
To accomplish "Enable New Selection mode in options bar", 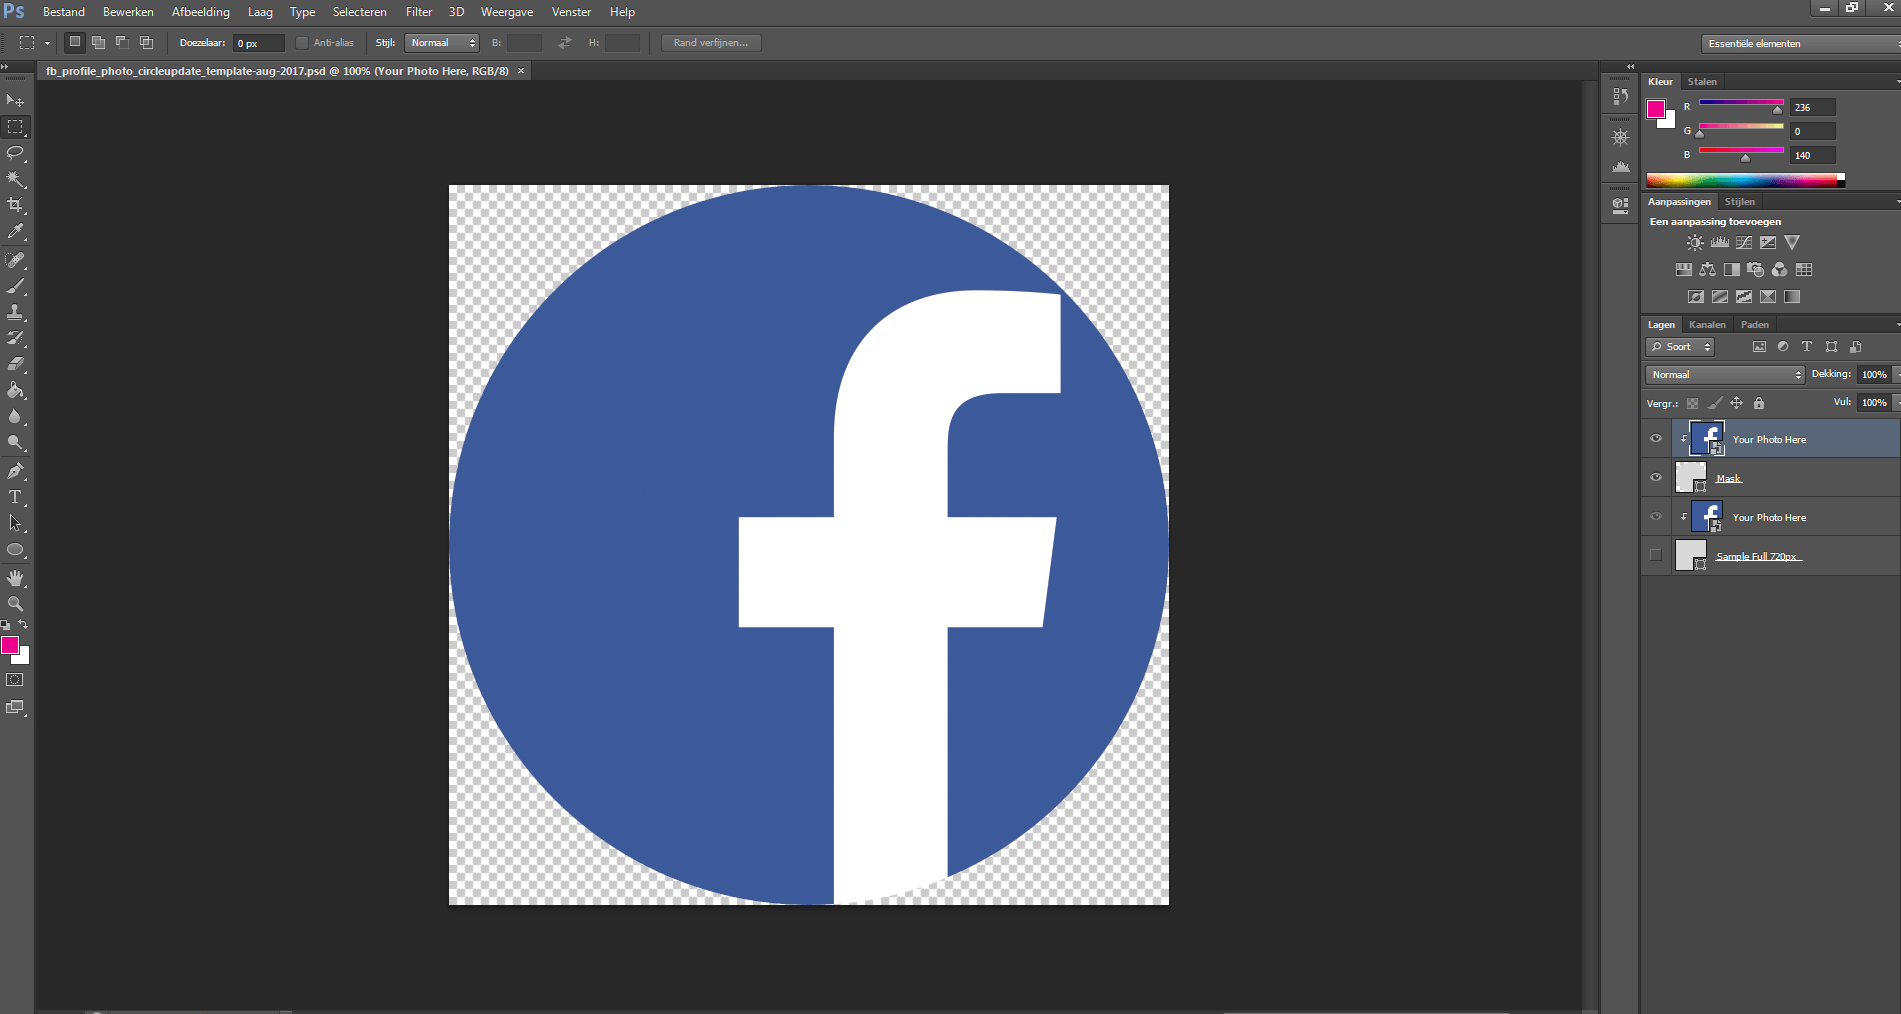I will point(74,42).
